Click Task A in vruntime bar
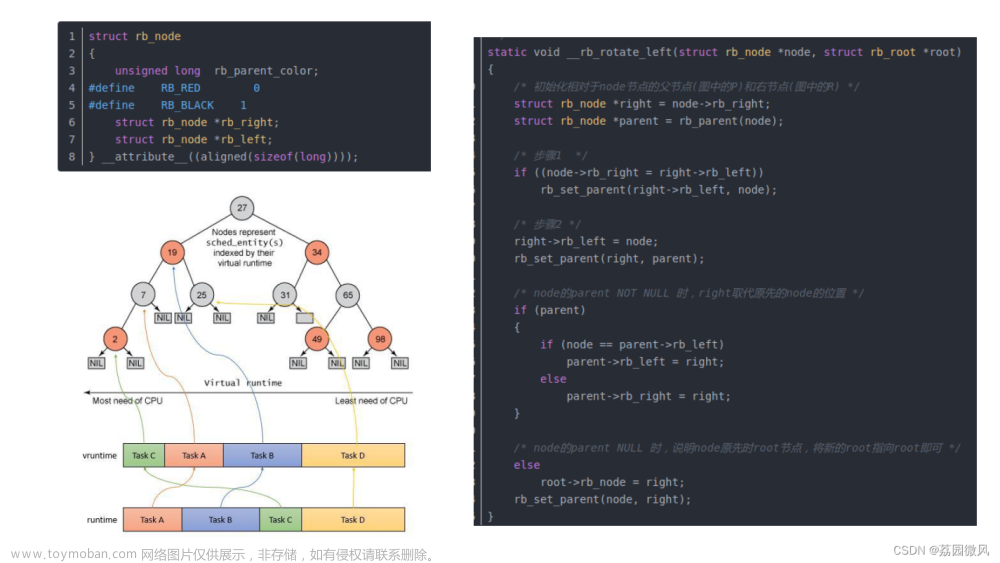The image size is (1000, 563). [194, 455]
